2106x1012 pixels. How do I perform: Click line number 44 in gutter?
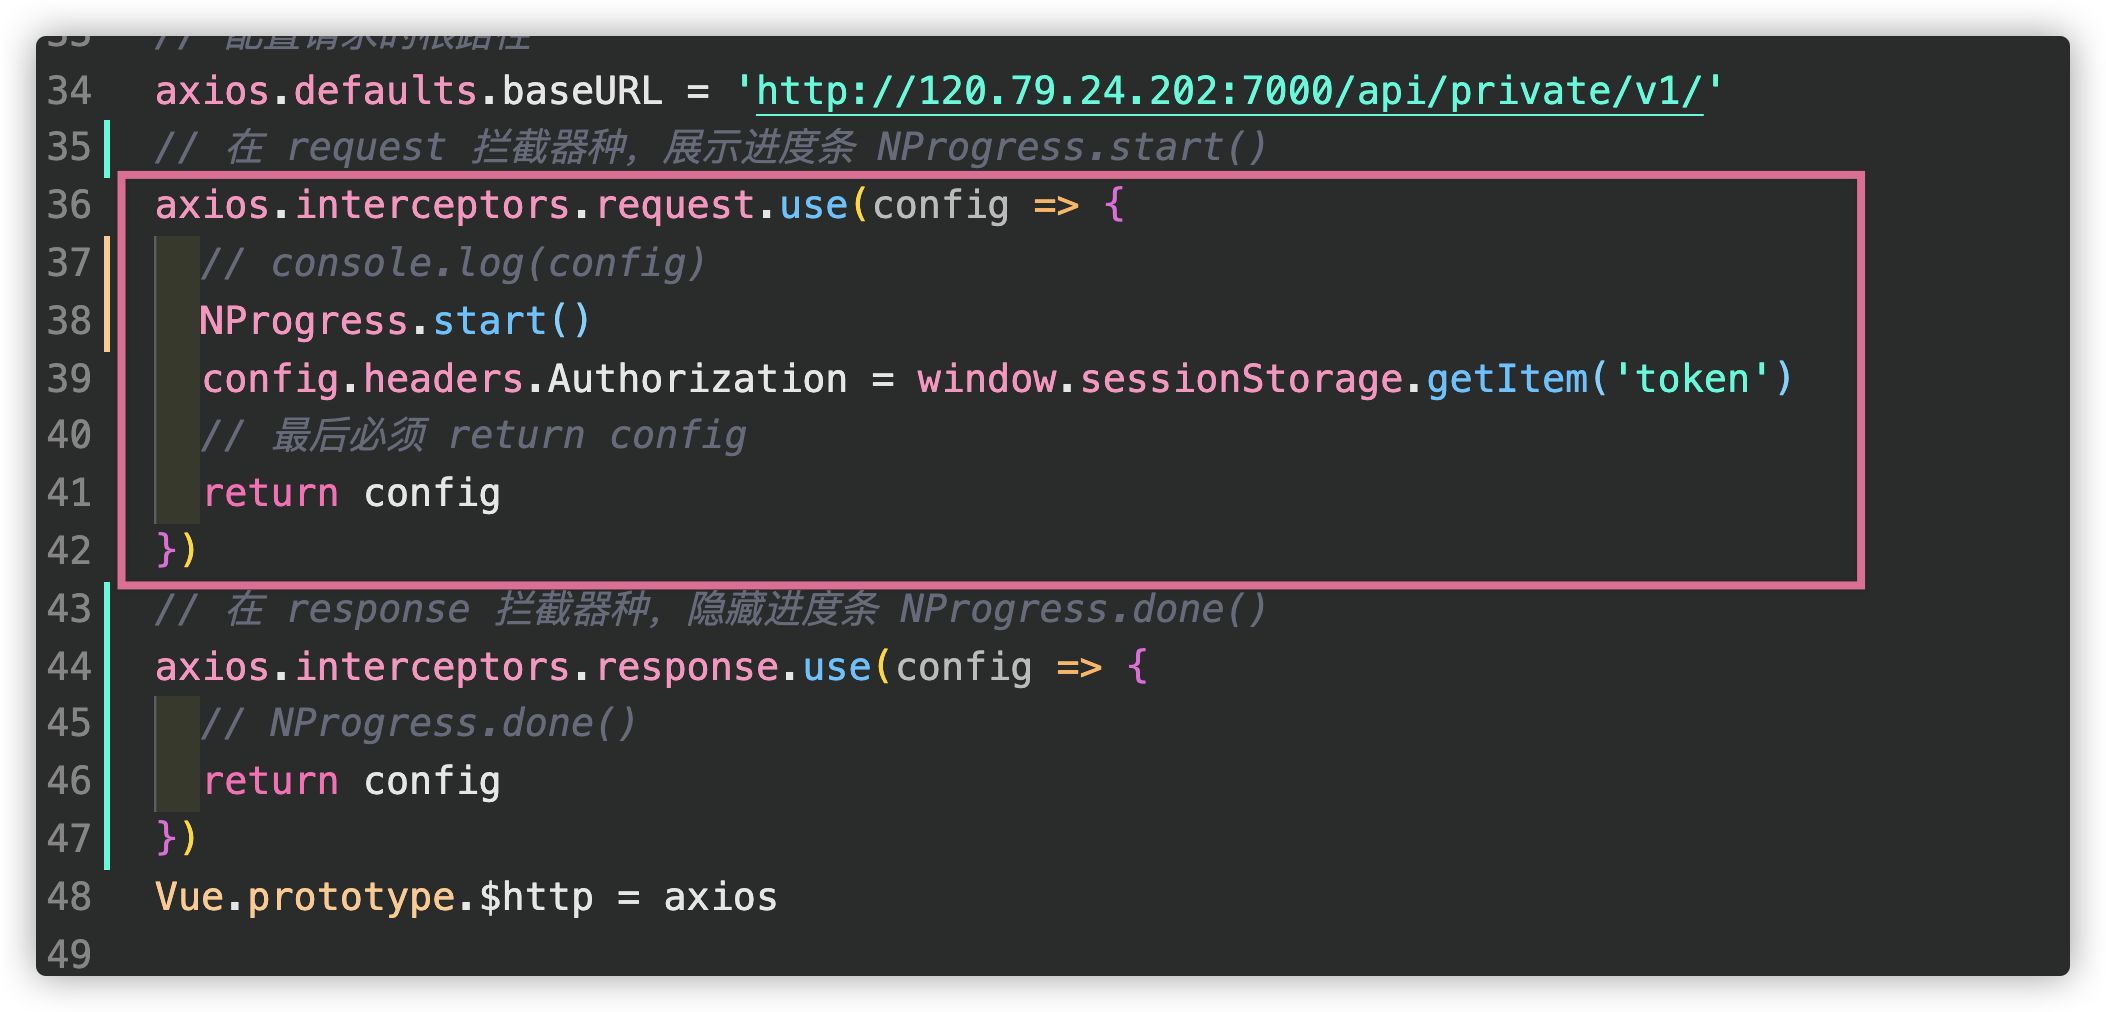click(69, 666)
